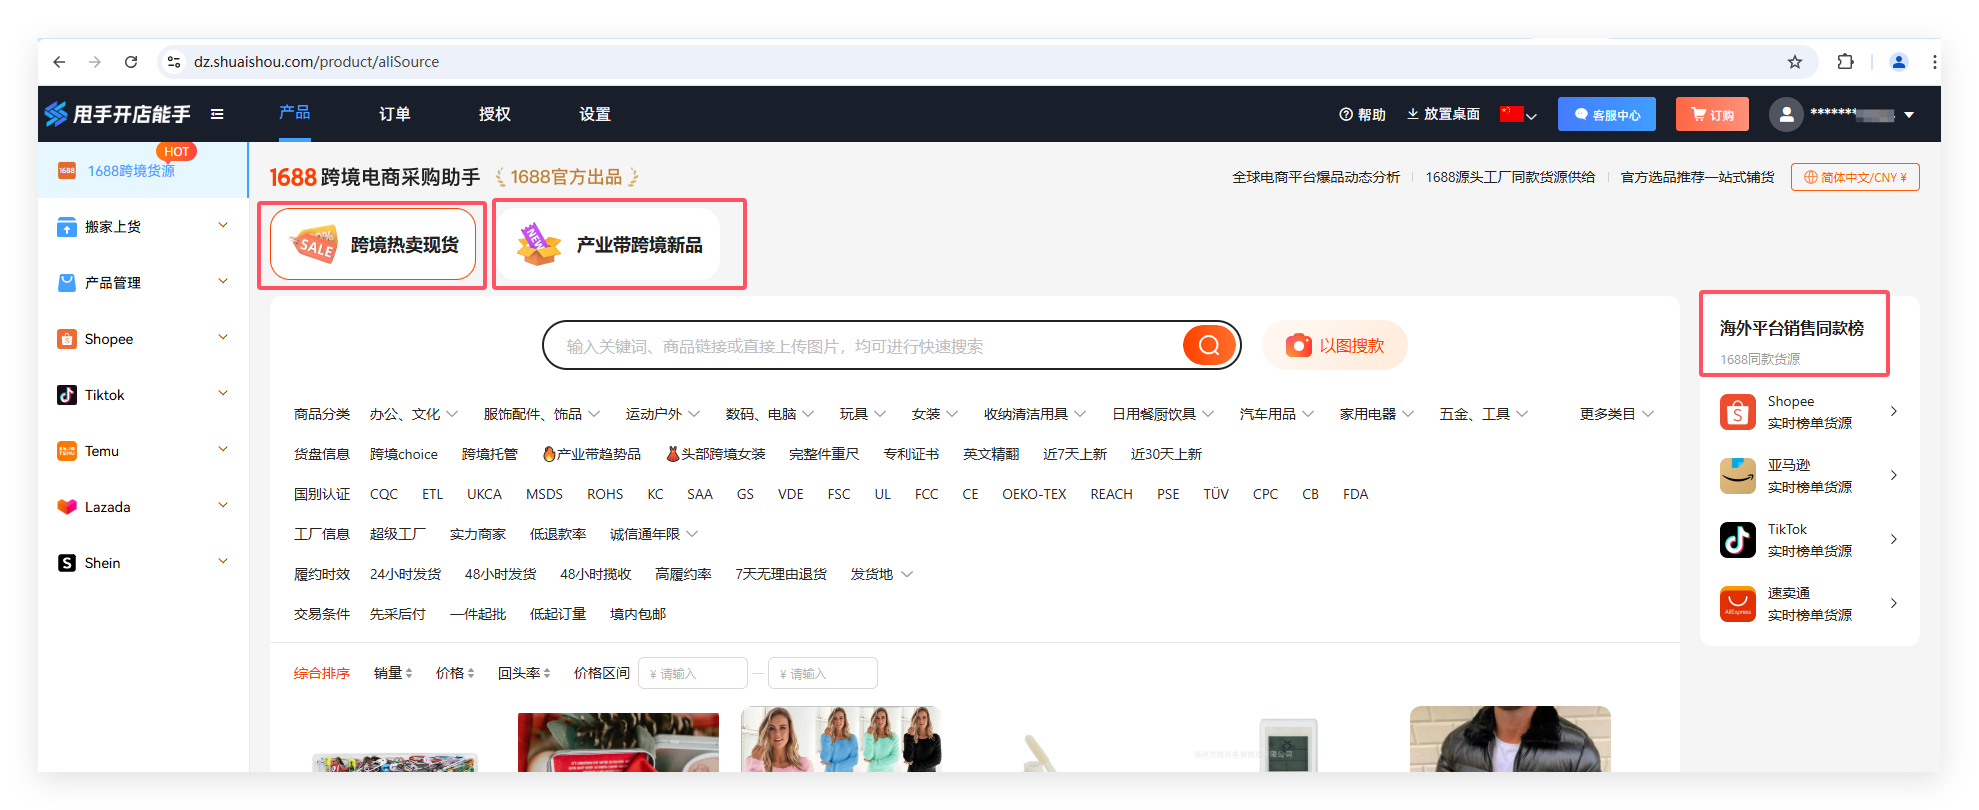The width and height of the screenshot is (1979, 810).
Task: Click the Shopee icon in the sidebar
Action: coord(67,339)
